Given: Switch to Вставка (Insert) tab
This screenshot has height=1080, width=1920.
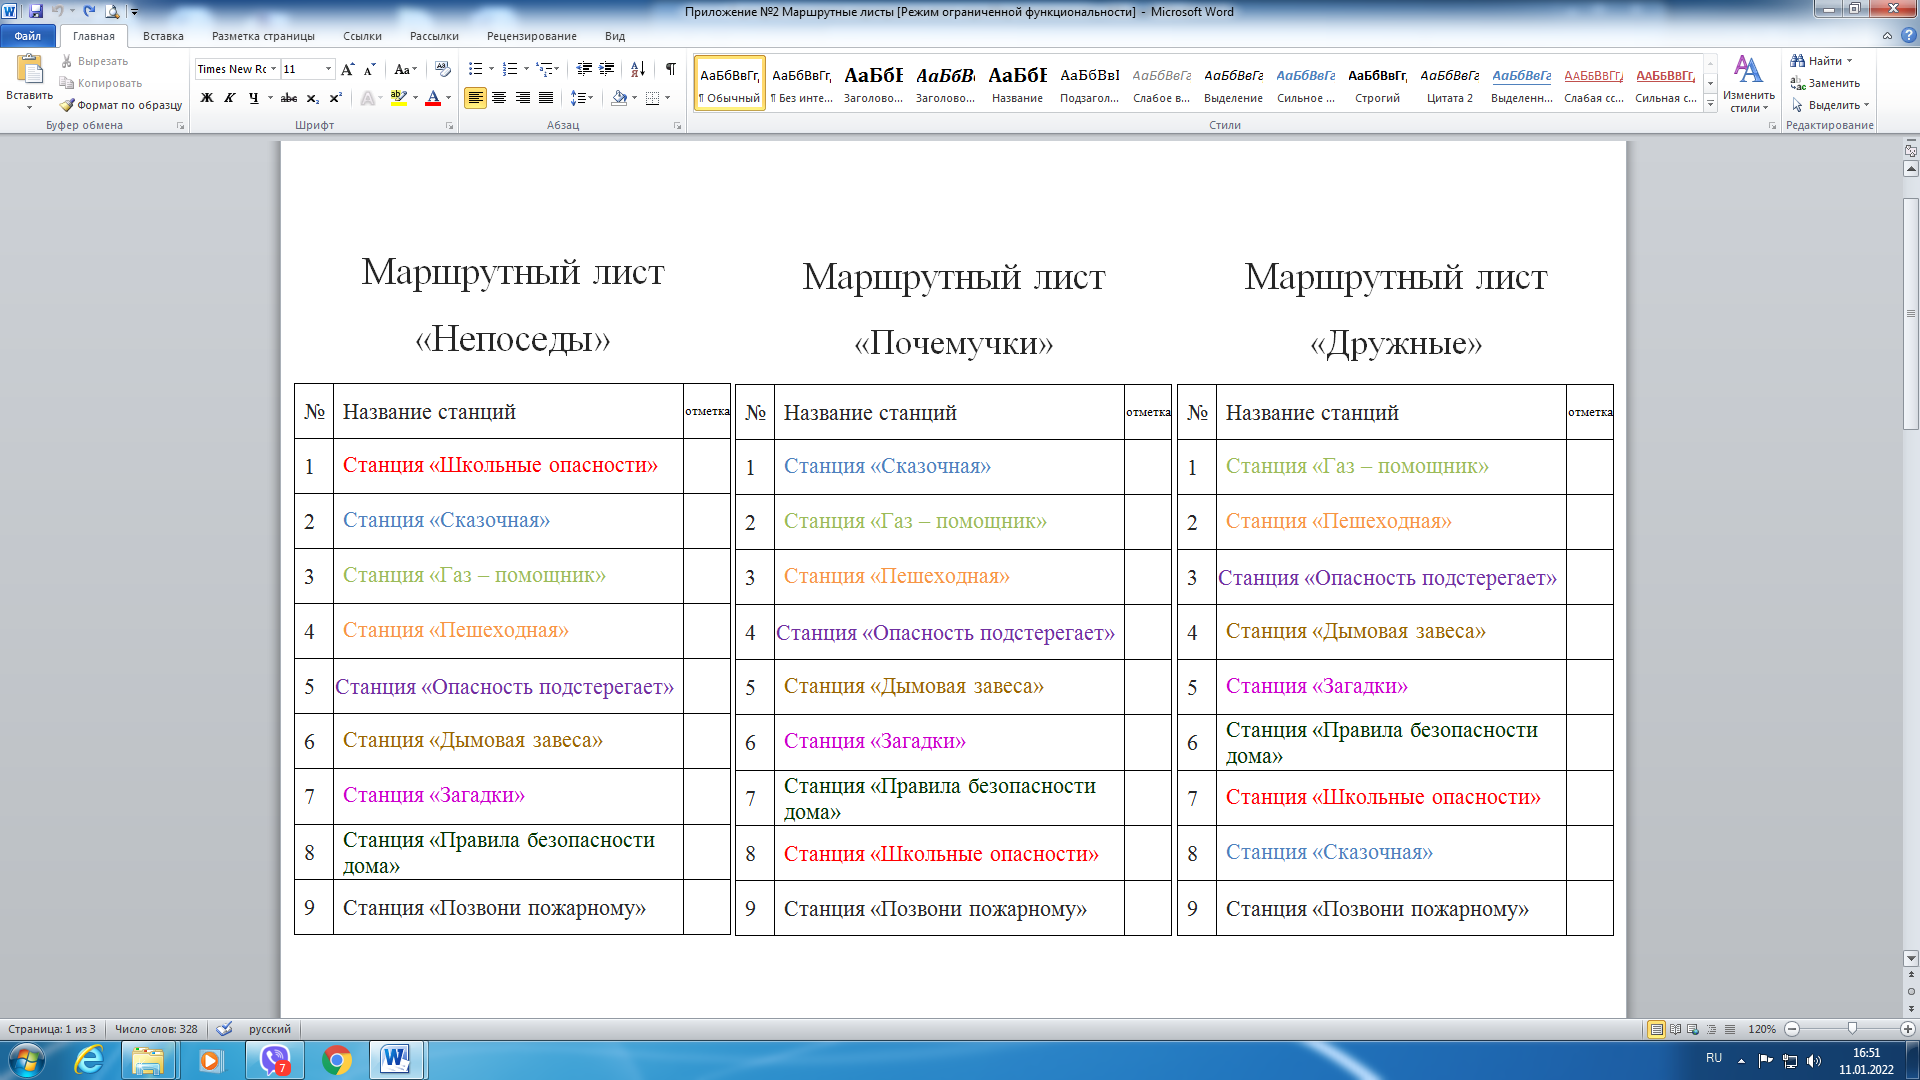Looking at the screenshot, I should tap(163, 36).
